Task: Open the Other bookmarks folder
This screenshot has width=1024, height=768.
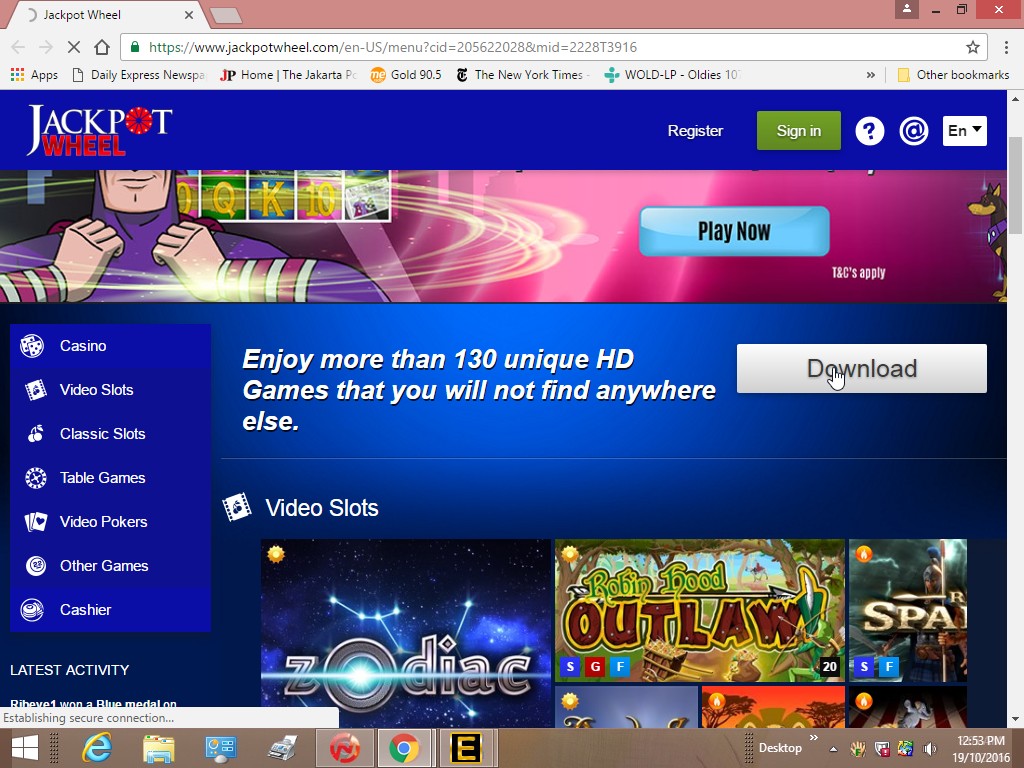Action: click(953, 74)
